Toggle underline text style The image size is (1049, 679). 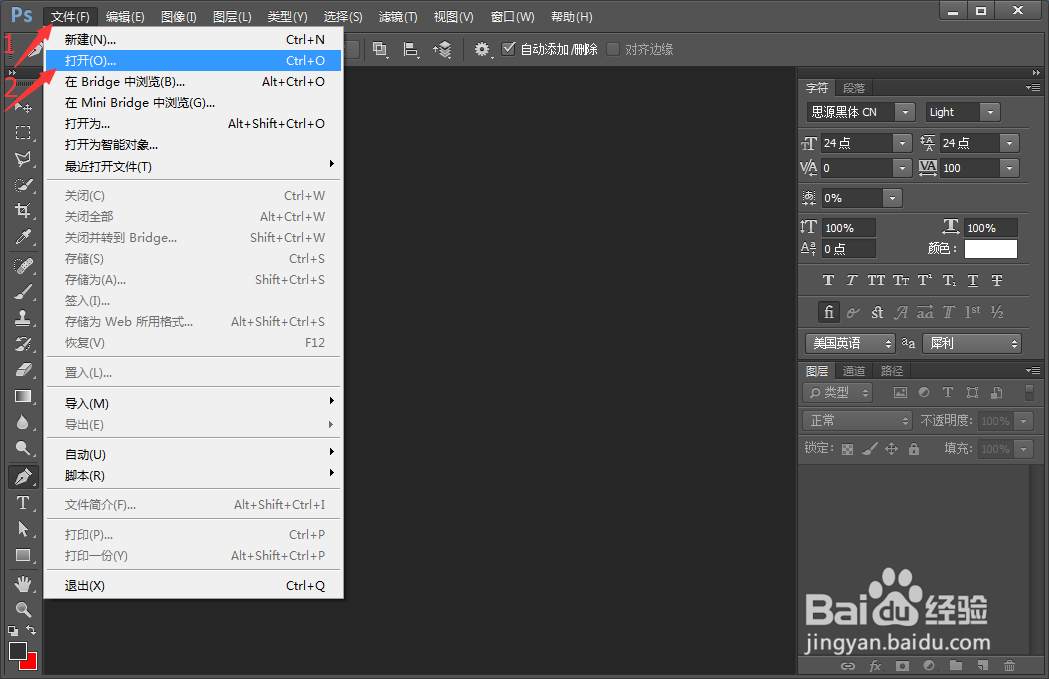click(973, 280)
